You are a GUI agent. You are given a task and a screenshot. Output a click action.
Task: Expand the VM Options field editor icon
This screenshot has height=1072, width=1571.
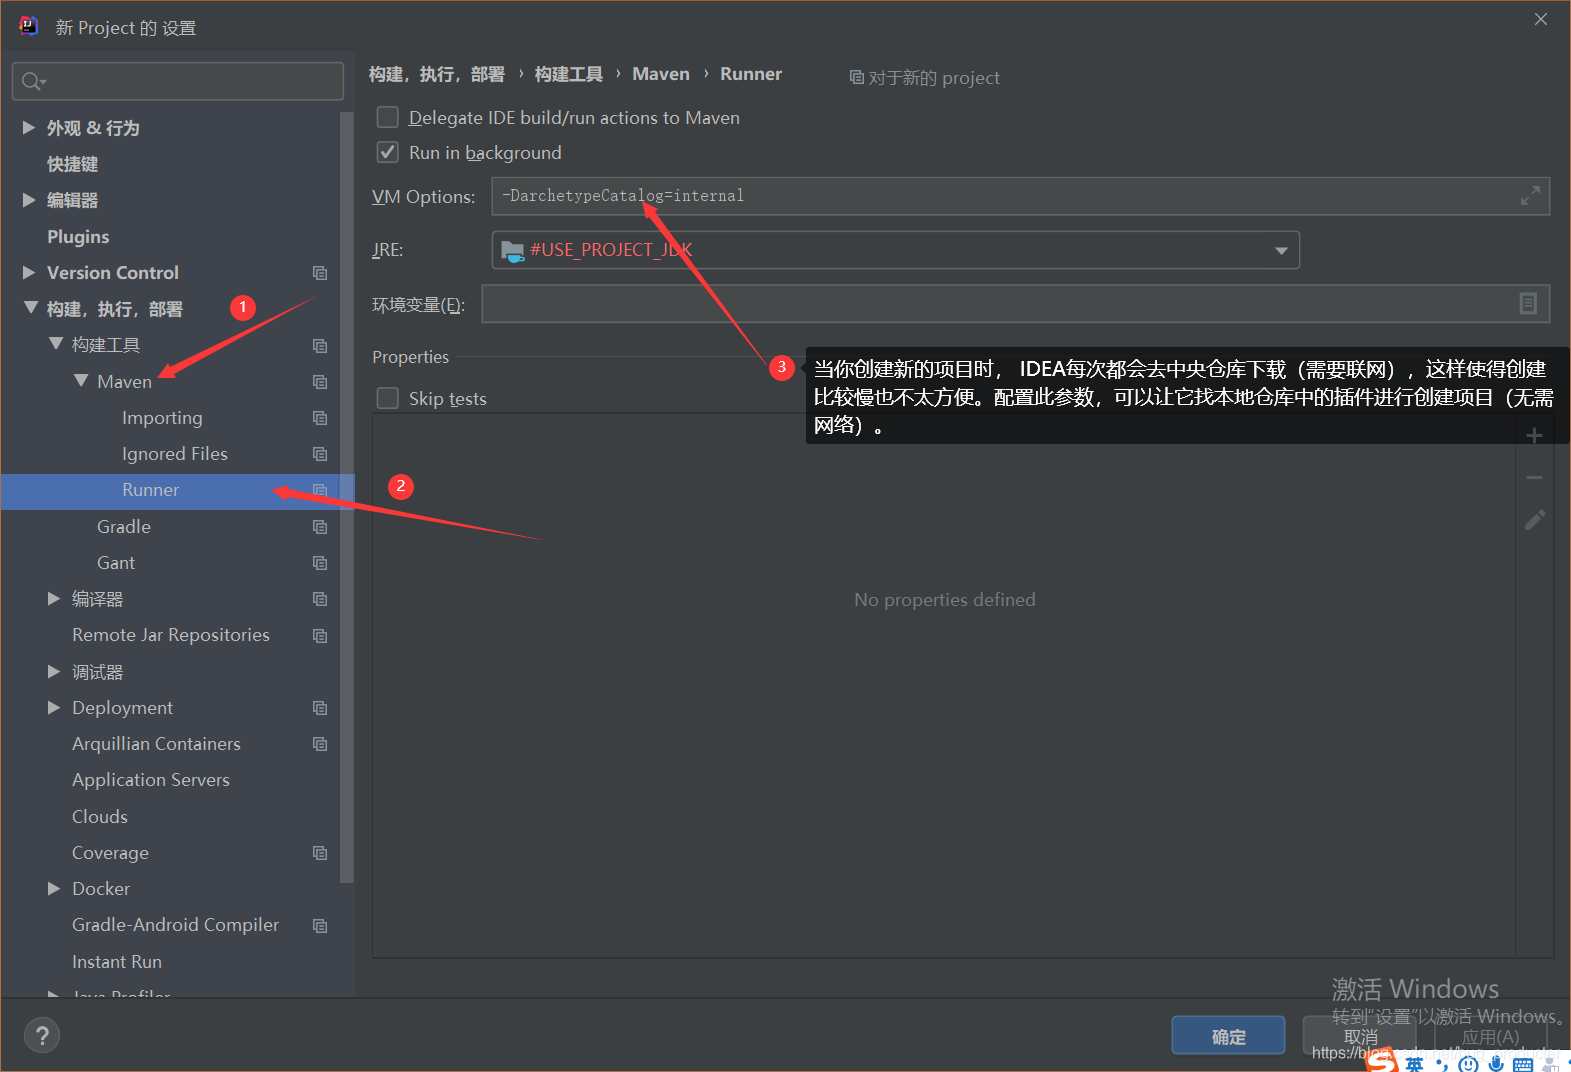click(x=1530, y=196)
